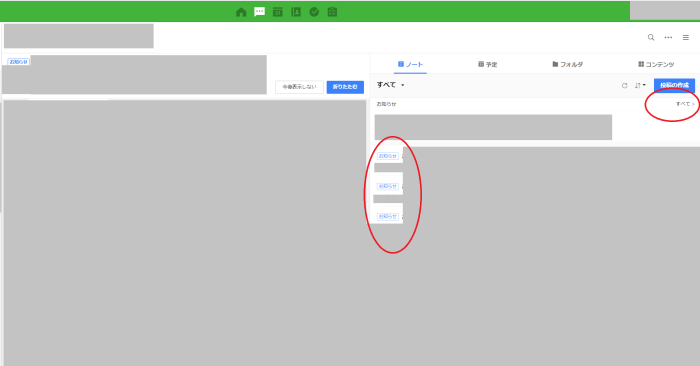Switch to the フォルダ tab
700x366 pixels.
click(x=567, y=64)
